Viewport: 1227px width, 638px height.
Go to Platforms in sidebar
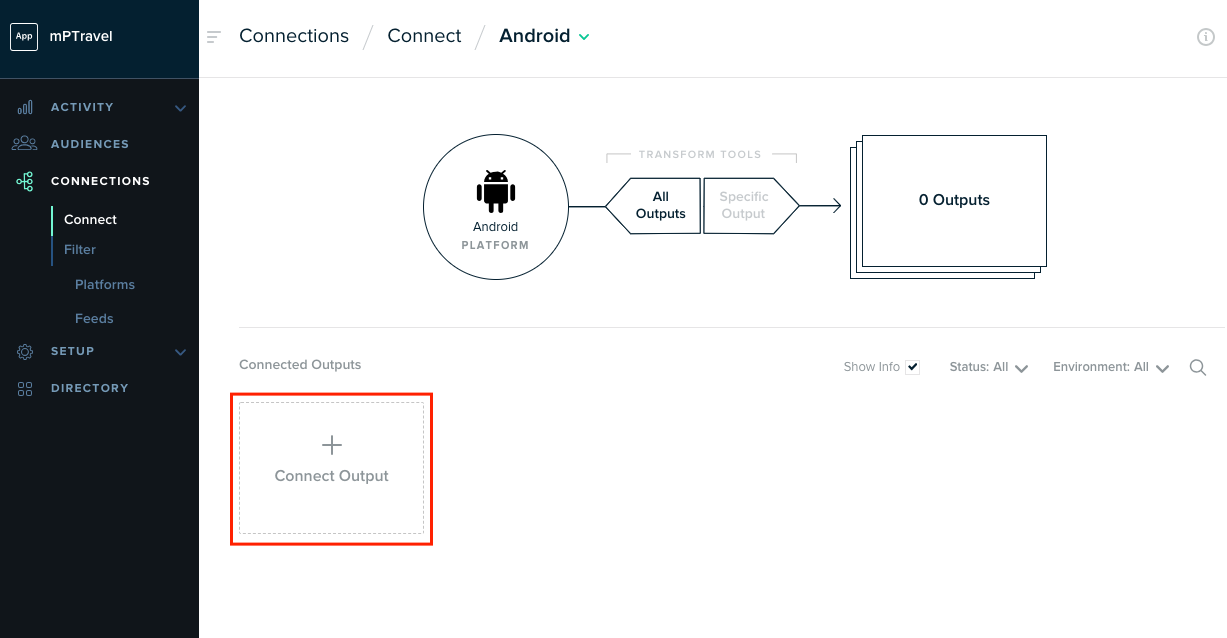tap(105, 285)
